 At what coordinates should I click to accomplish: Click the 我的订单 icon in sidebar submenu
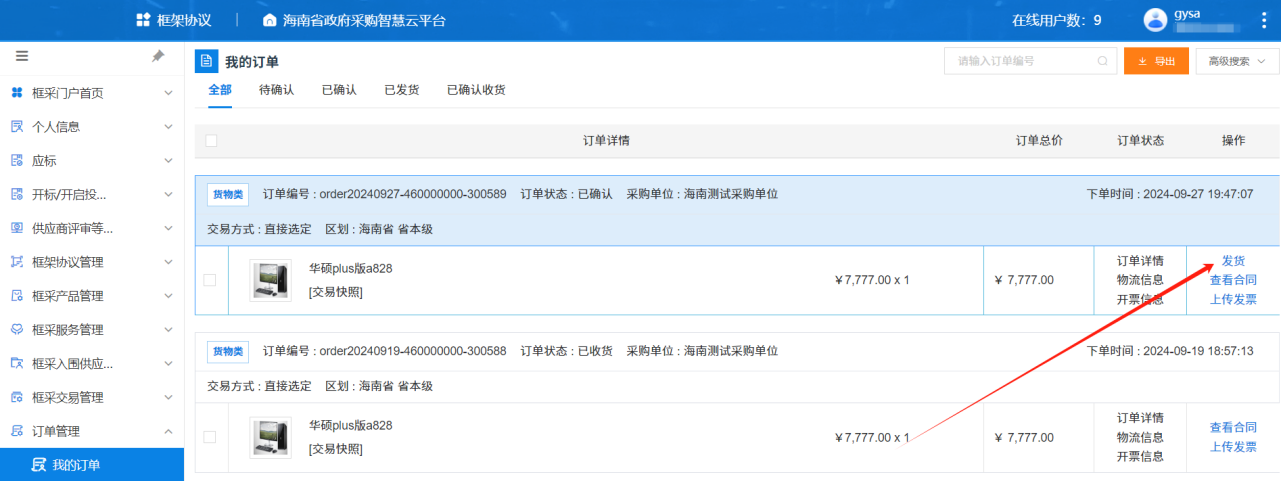38,465
